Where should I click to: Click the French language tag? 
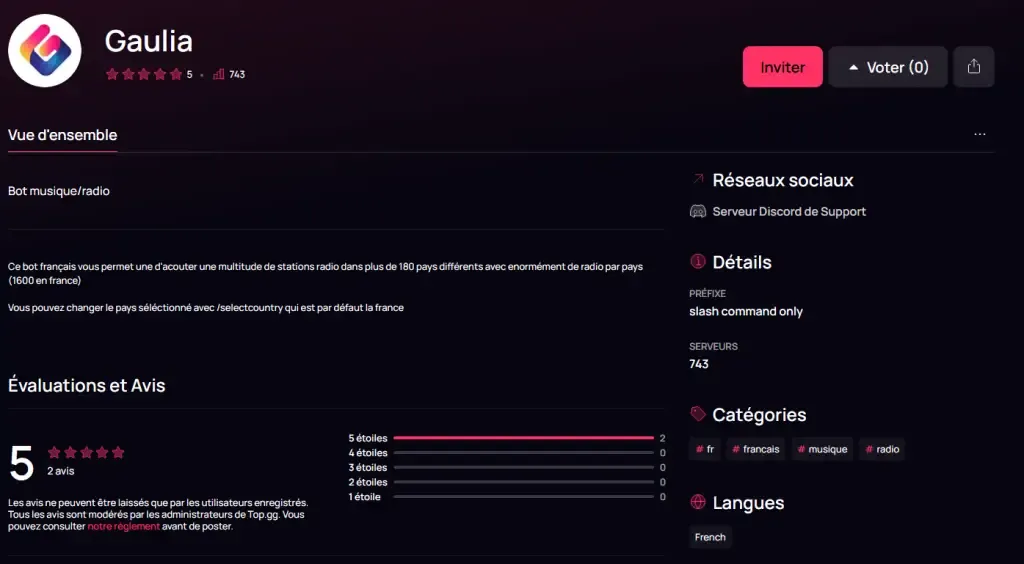[710, 537]
